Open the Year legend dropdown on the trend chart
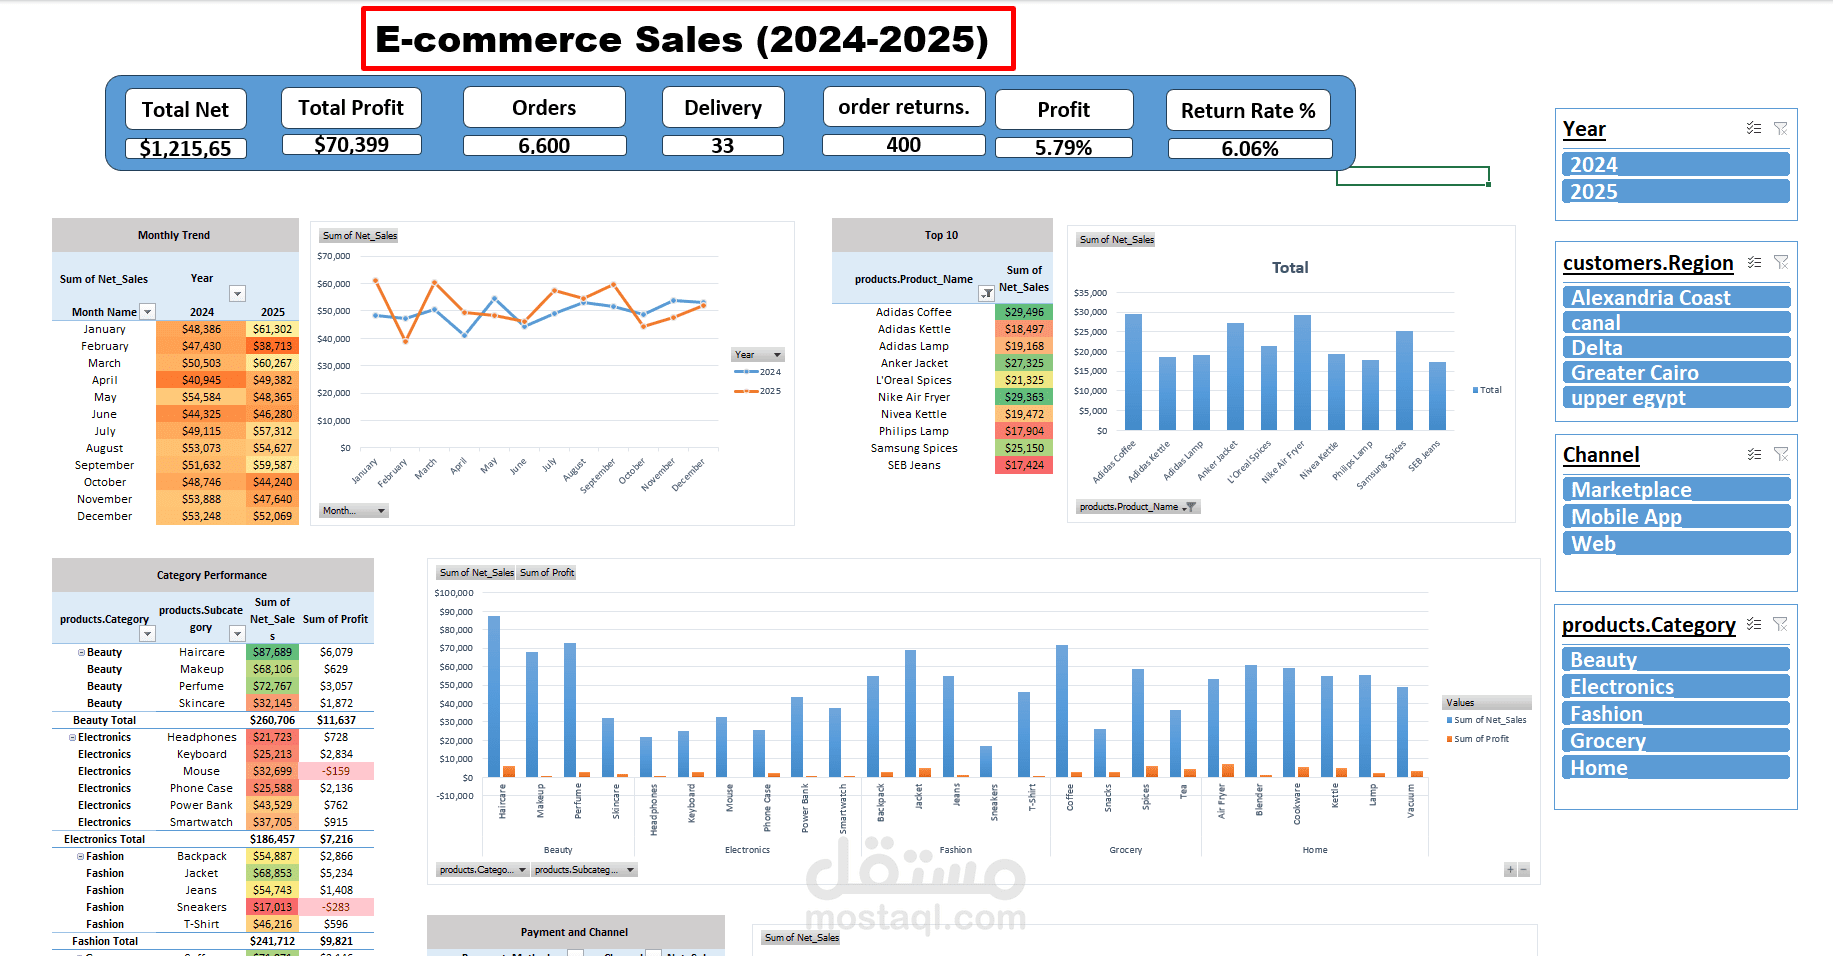The height and width of the screenshot is (956, 1833). click(758, 355)
